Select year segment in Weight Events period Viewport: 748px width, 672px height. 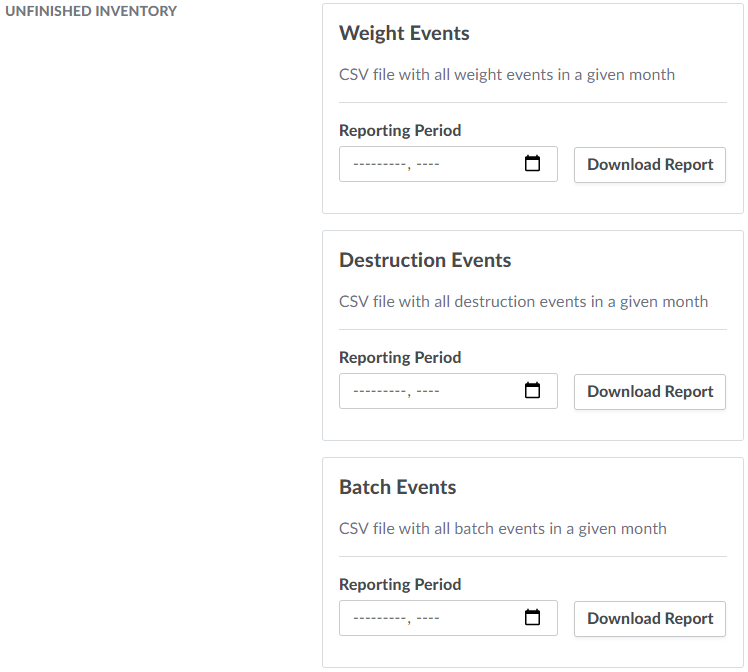pos(427,164)
